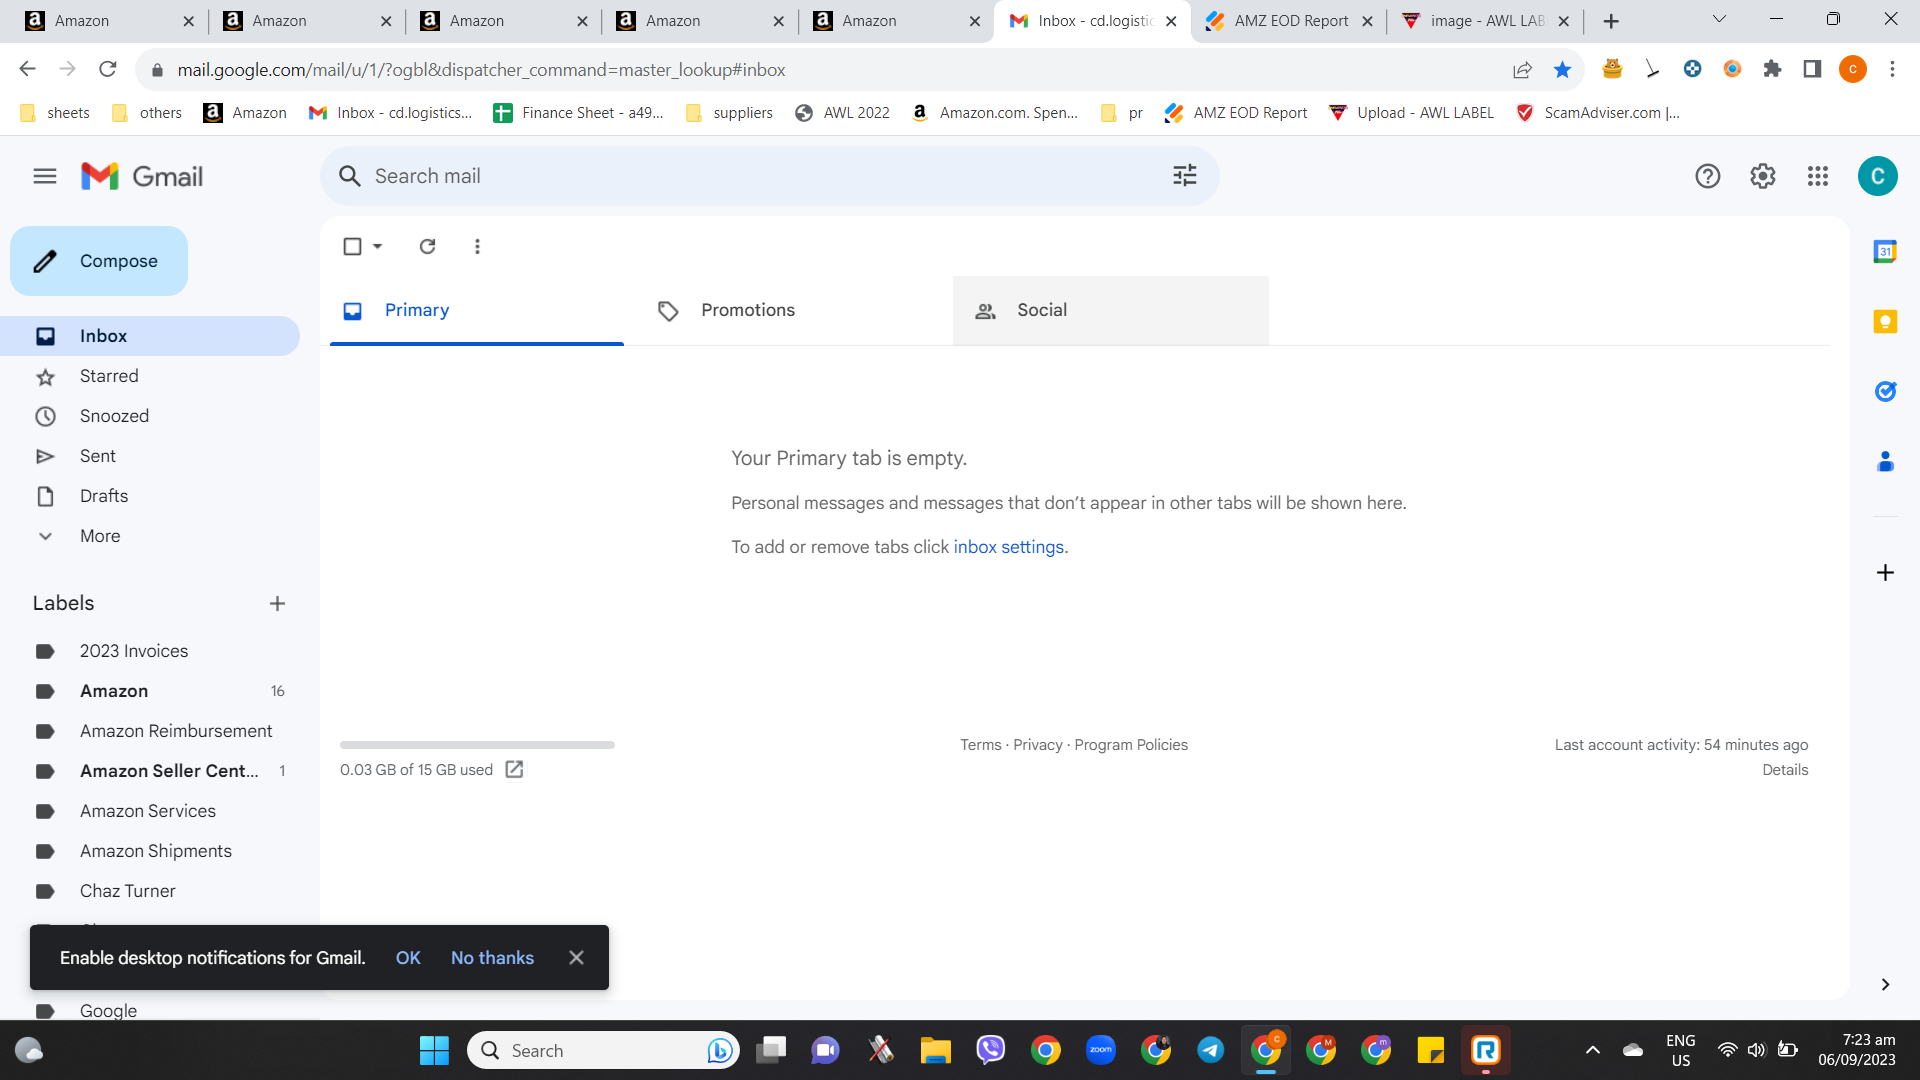
Task: Open Google Tasks side panel
Action: pyautogui.click(x=1885, y=391)
